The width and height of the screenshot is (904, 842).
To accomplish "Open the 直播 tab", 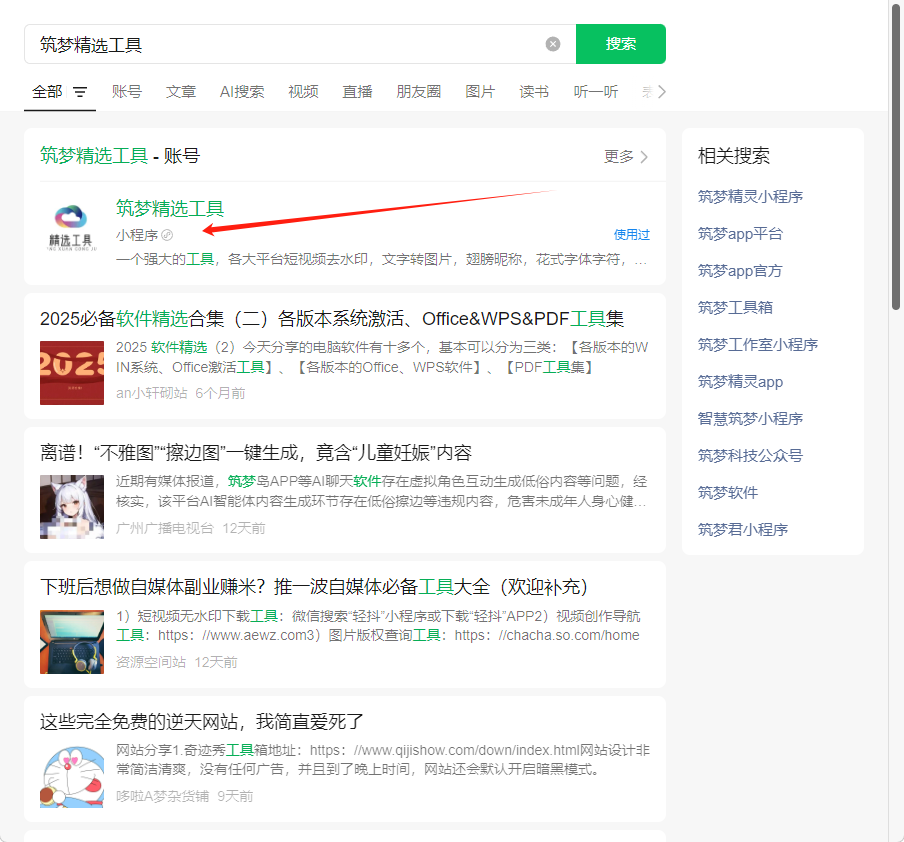I will [x=357, y=92].
